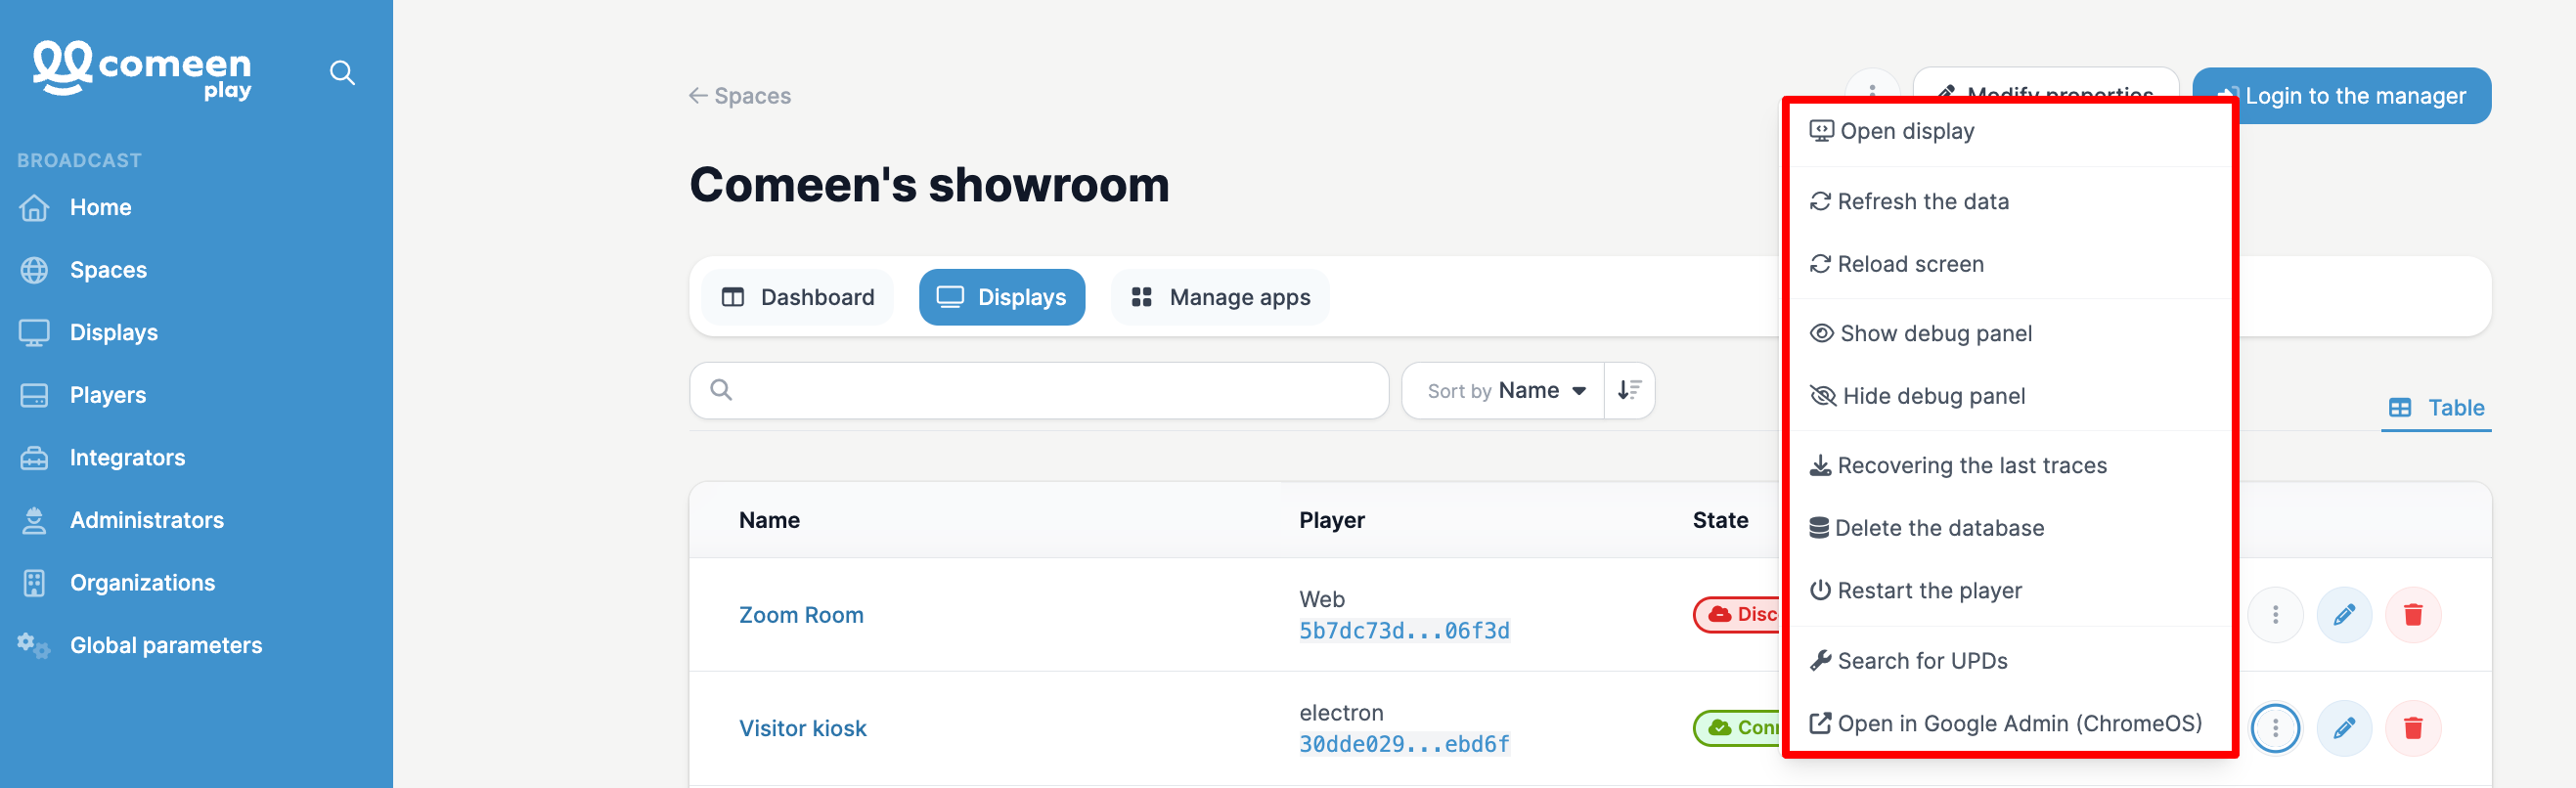The width and height of the screenshot is (2576, 788).
Task: Open Zoom Room display link
Action: [801, 615]
